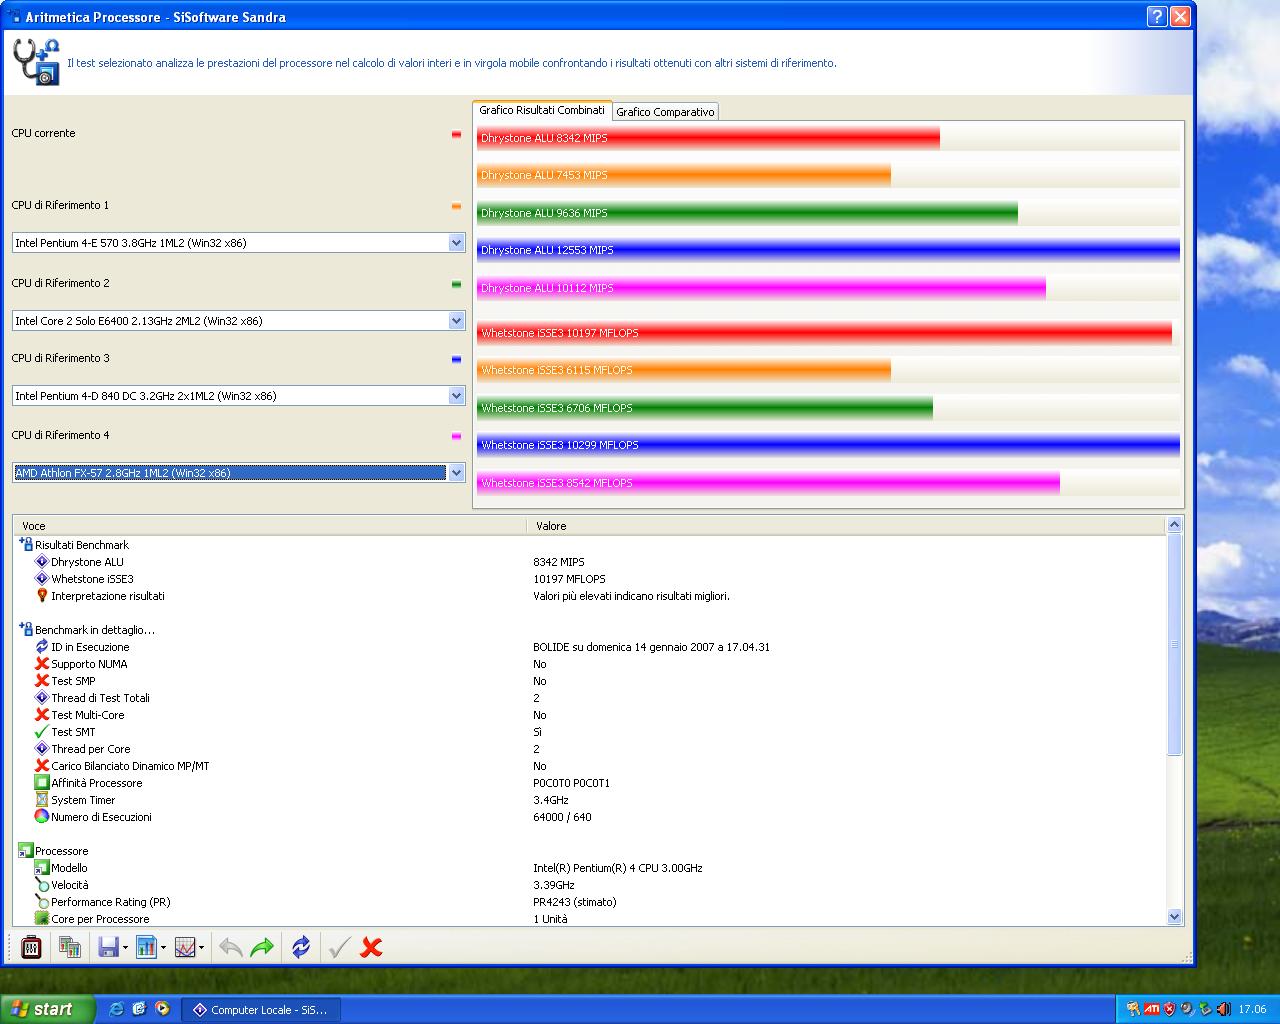Select the Test Multi-Core row
Image resolution: width=1280 pixels, height=1024 pixels.
click(590, 715)
